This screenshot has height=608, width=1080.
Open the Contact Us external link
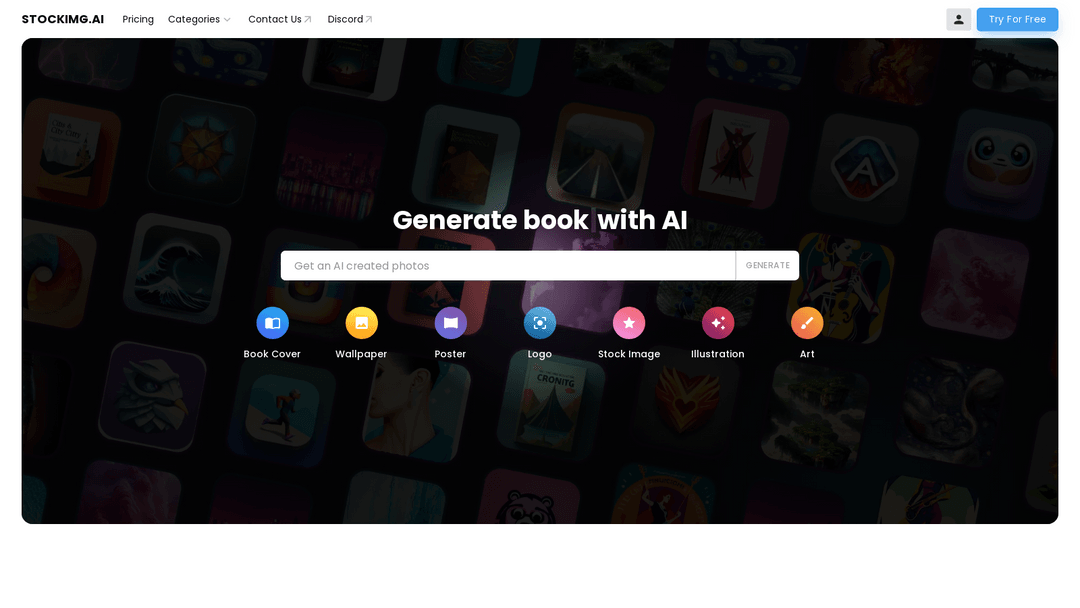pyautogui.click(x=280, y=19)
